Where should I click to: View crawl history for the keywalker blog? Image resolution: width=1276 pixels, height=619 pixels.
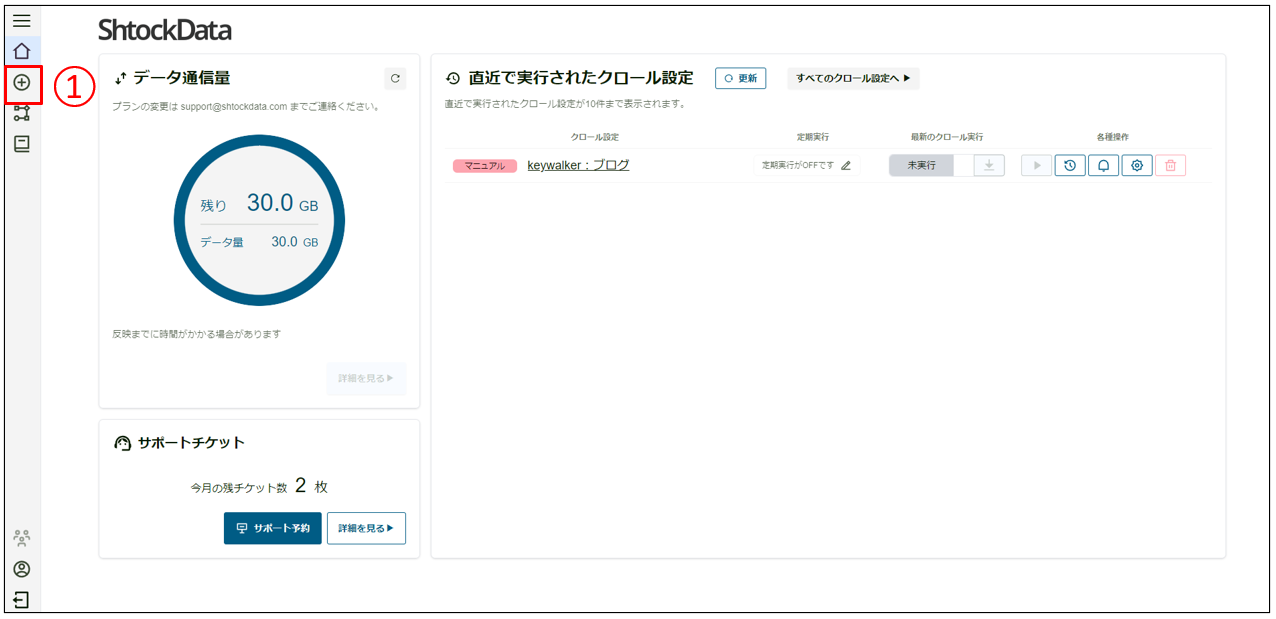click(x=1070, y=166)
